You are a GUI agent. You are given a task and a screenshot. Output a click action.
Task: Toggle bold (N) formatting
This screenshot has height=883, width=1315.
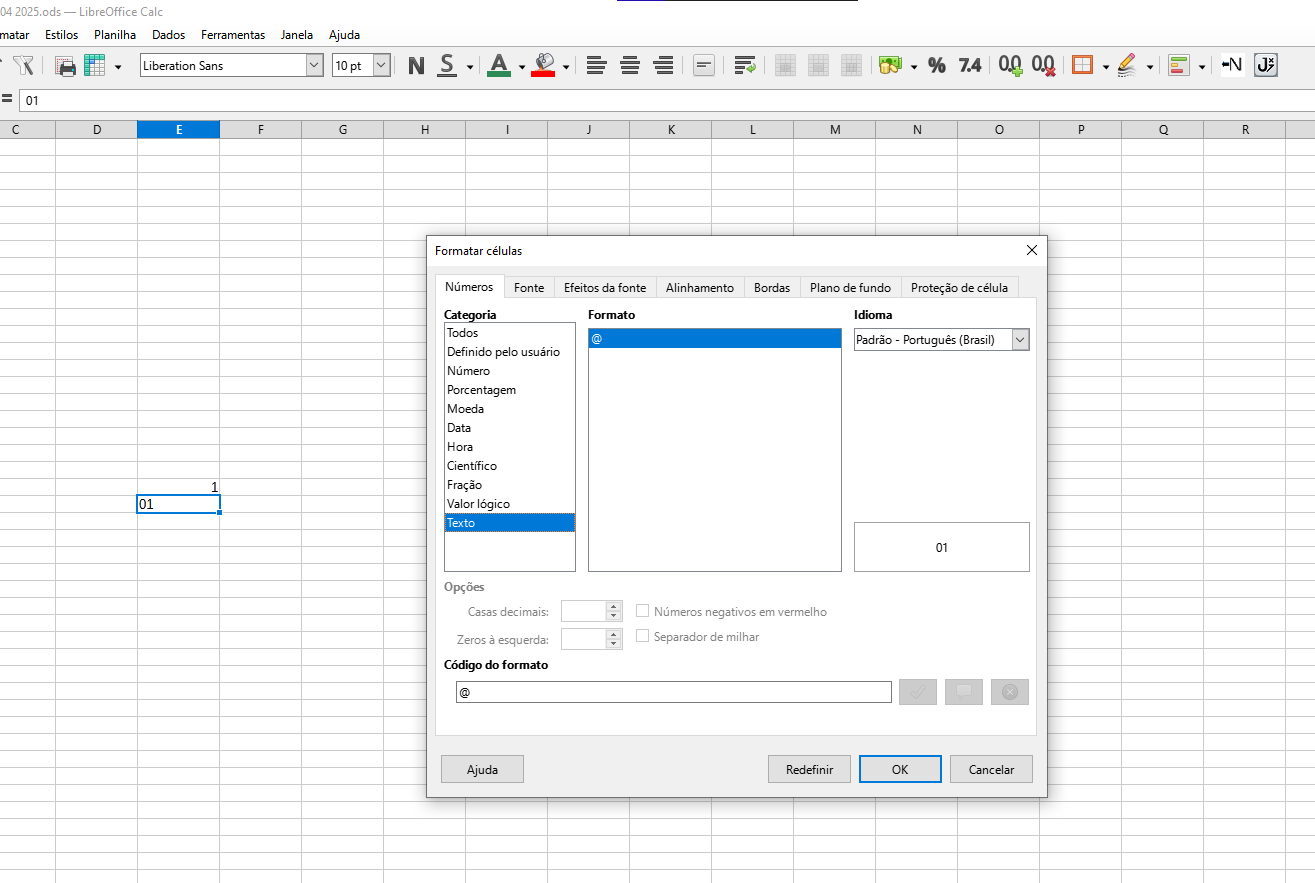coord(416,66)
